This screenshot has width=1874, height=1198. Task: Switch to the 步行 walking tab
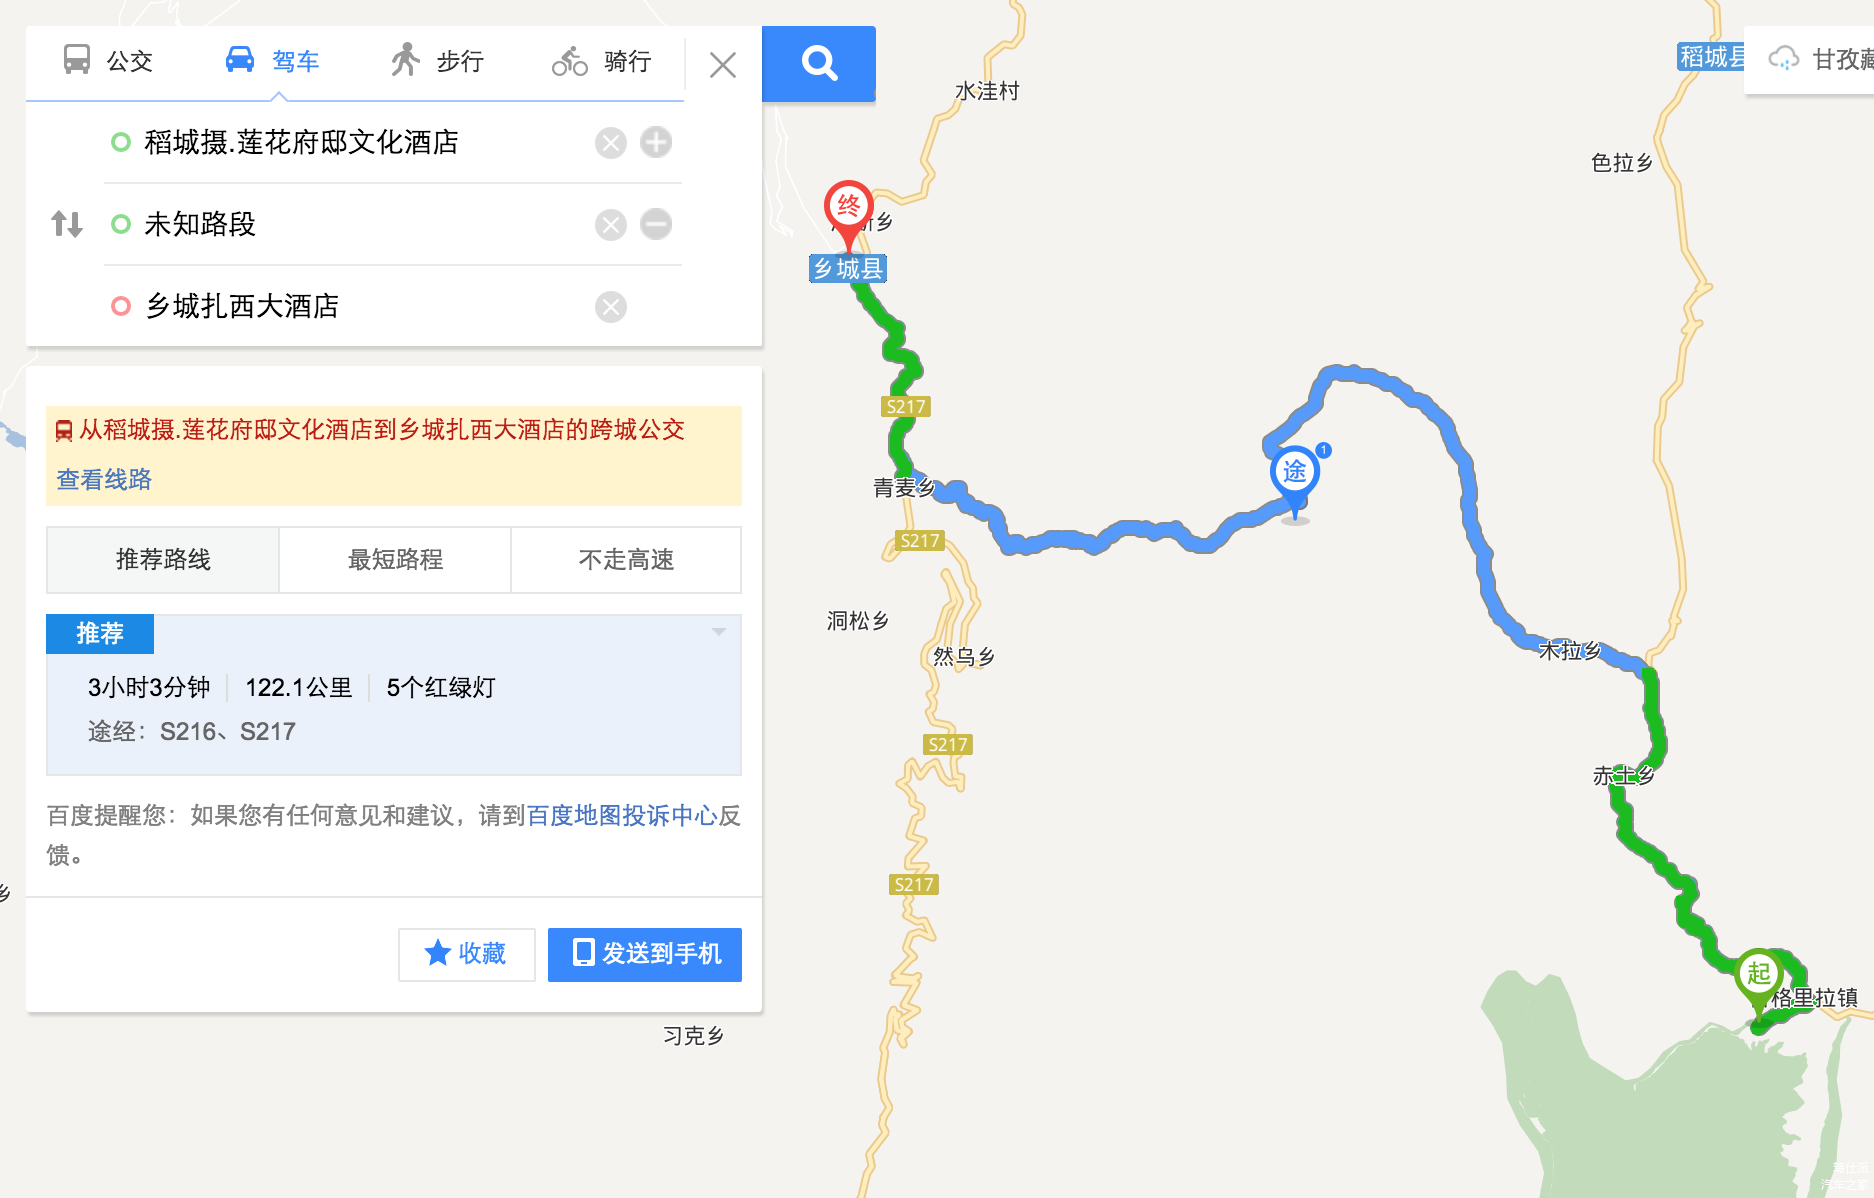pyautogui.click(x=437, y=61)
